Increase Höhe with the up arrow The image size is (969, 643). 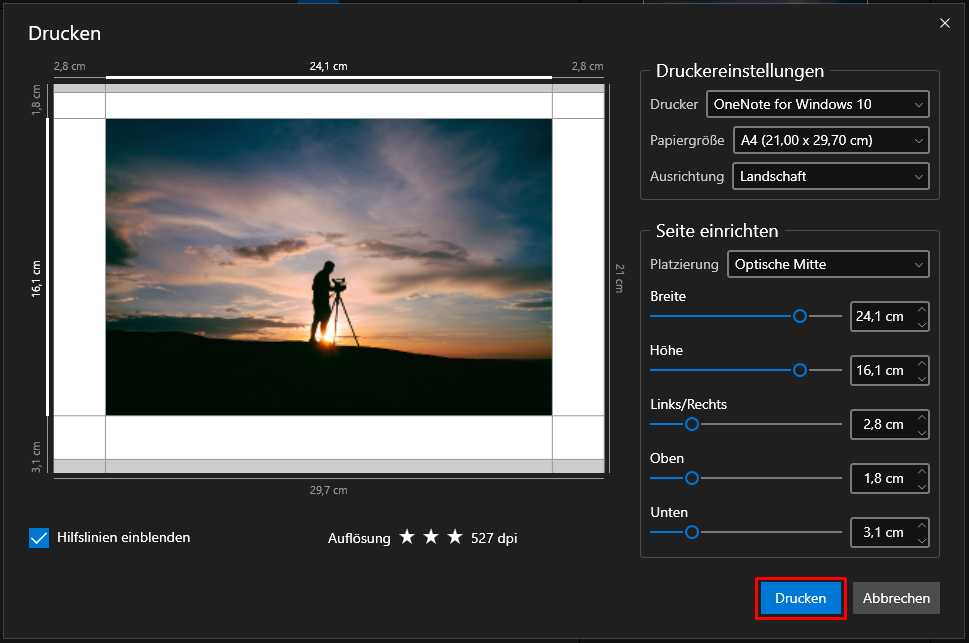(x=922, y=363)
